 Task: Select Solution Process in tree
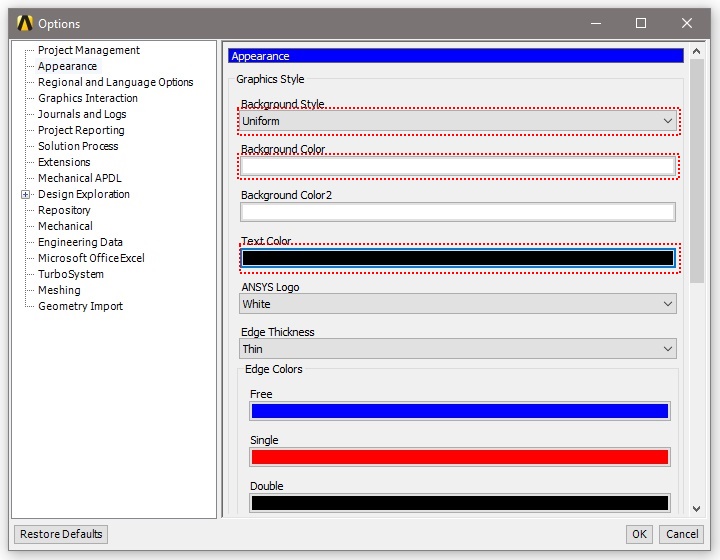coord(78,146)
